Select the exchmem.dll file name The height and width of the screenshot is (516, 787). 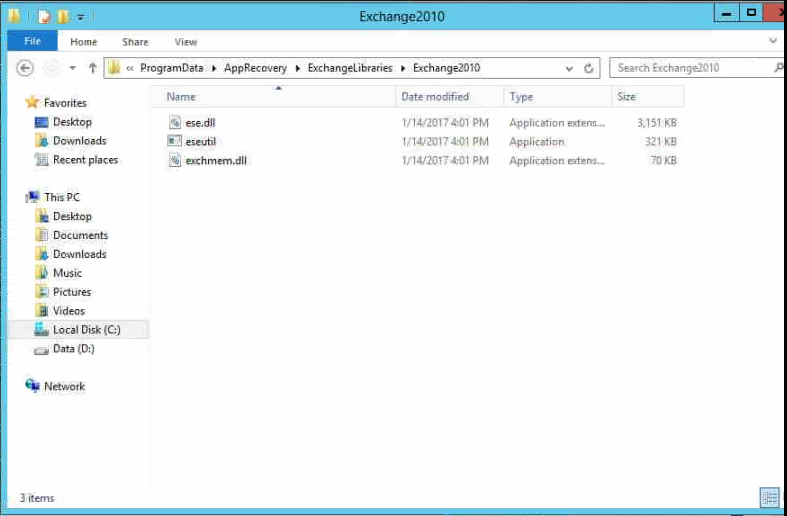pos(216,161)
